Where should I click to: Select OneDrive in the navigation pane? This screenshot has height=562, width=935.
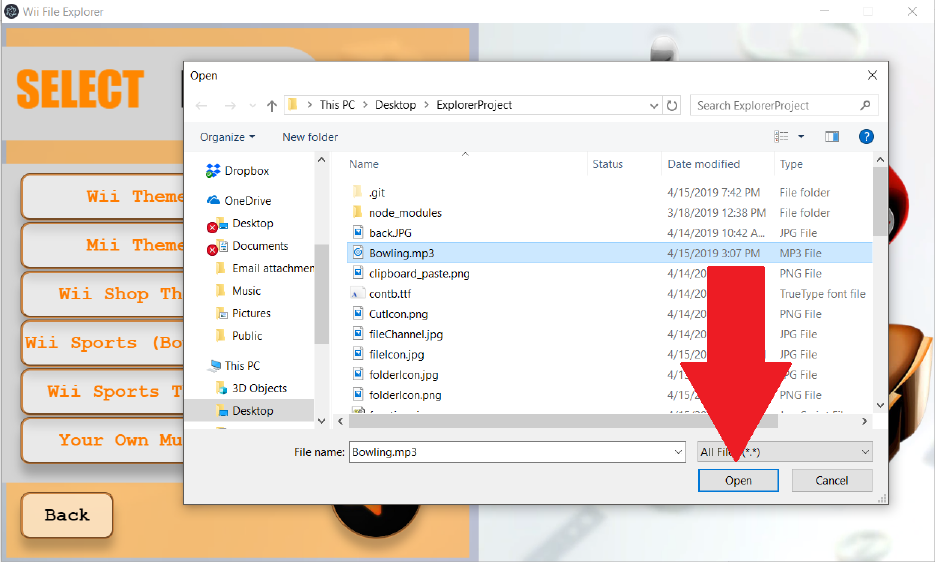[x=239, y=200]
